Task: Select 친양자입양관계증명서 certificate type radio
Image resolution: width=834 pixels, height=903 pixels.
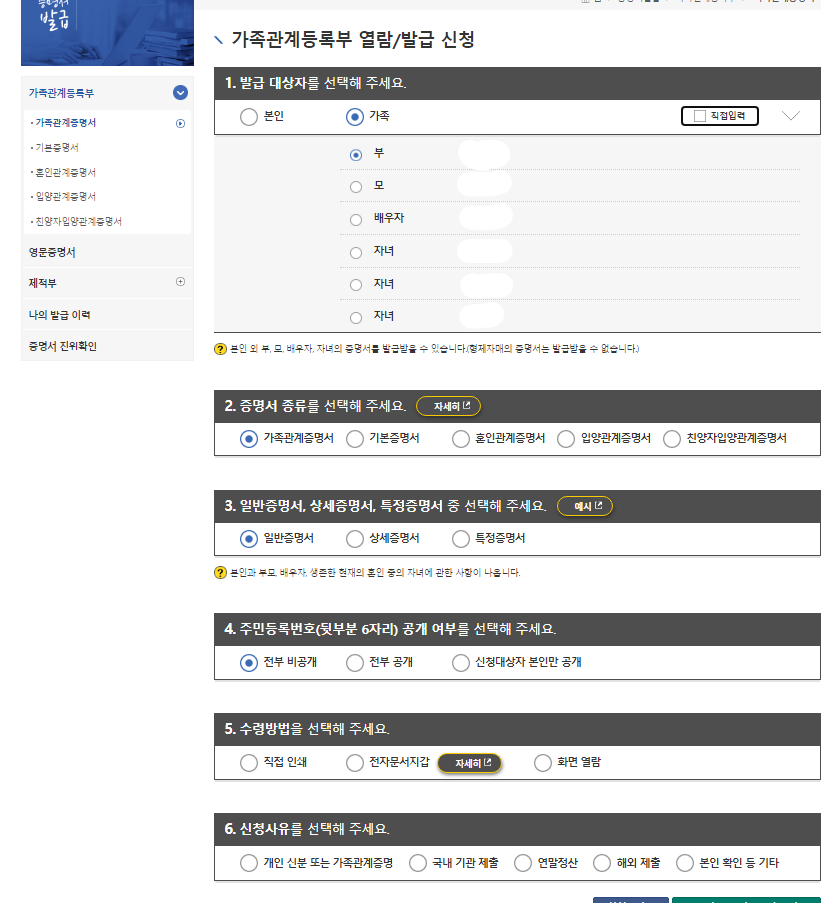Action: coord(672,439)
